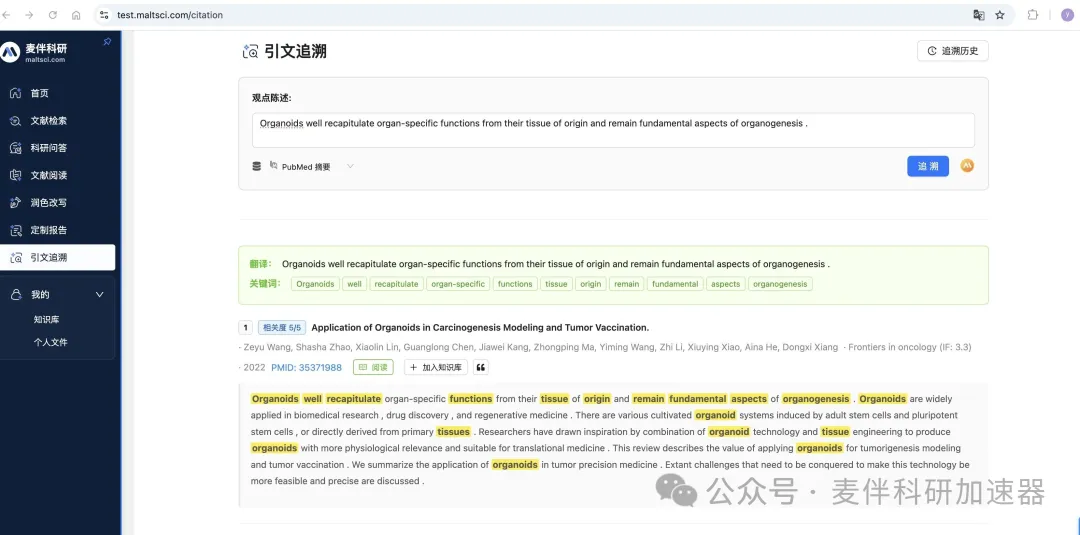
Task: Reload the page in browser
Action: pos(52,15)
